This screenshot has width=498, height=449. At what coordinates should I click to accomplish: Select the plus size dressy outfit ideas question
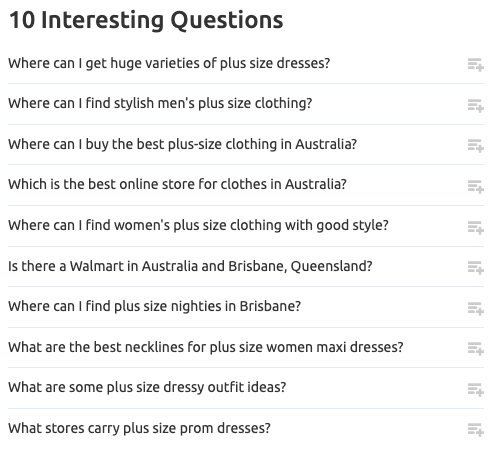(x=147, y=387)
